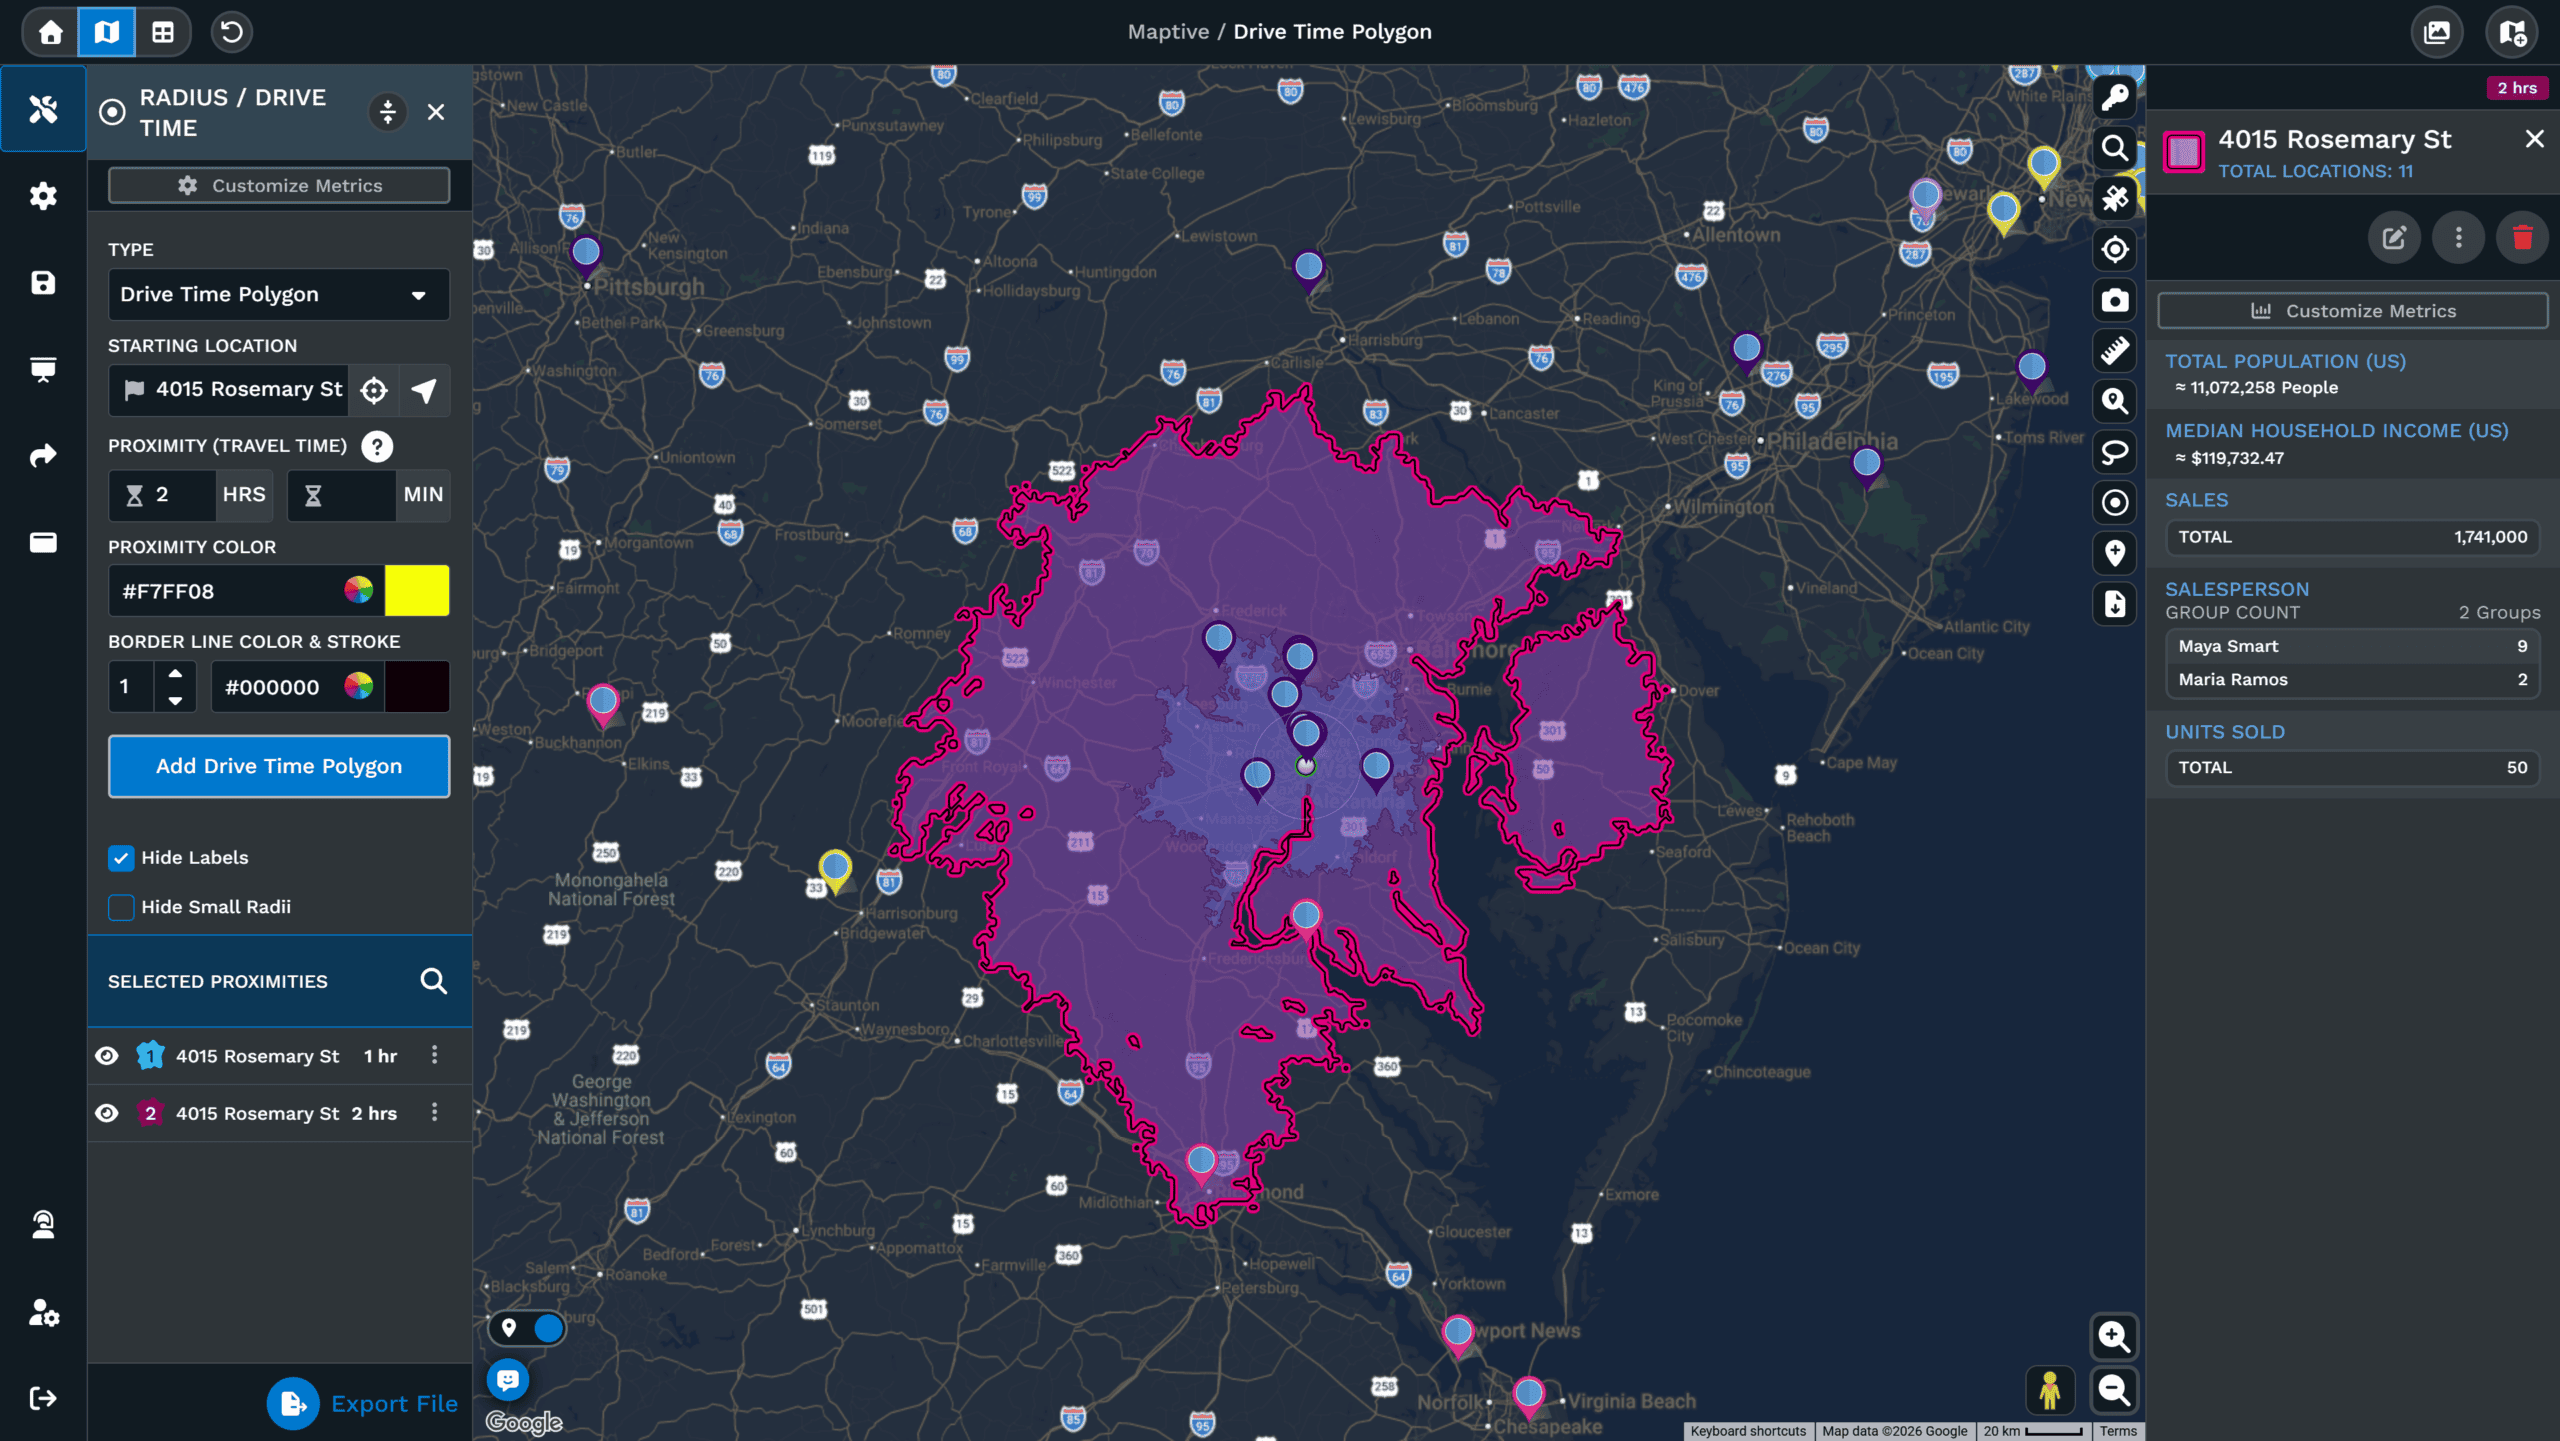This screenshot has height=1441, width=2560.
Task: Open the image gallery icon in top right
Action: 2437,32
